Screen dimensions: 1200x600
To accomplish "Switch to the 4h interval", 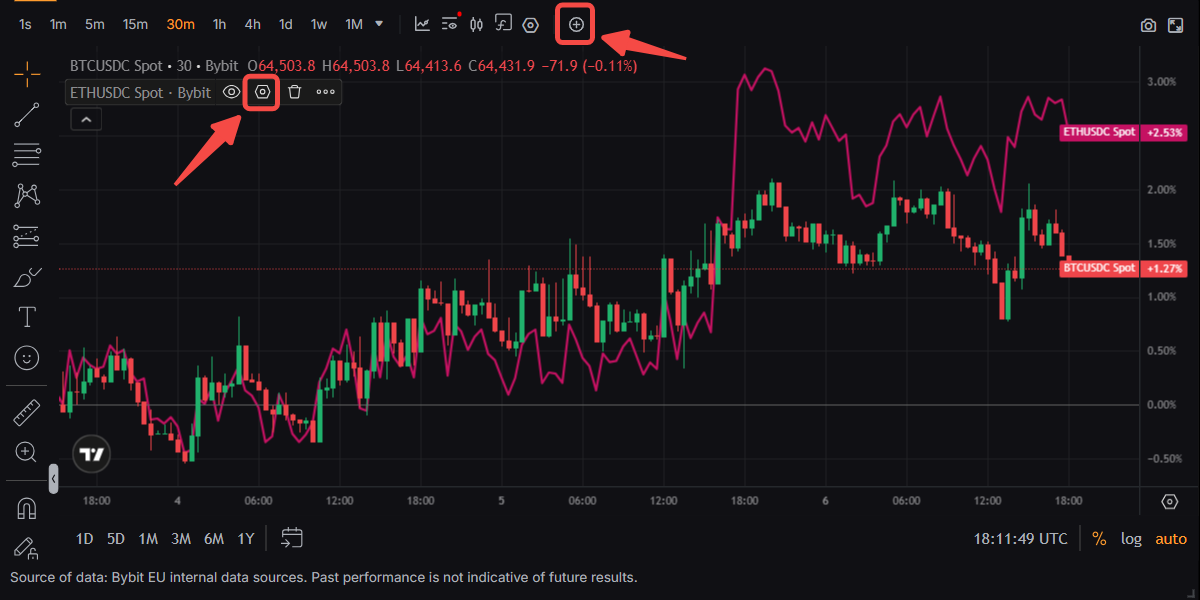I will 252,24.
